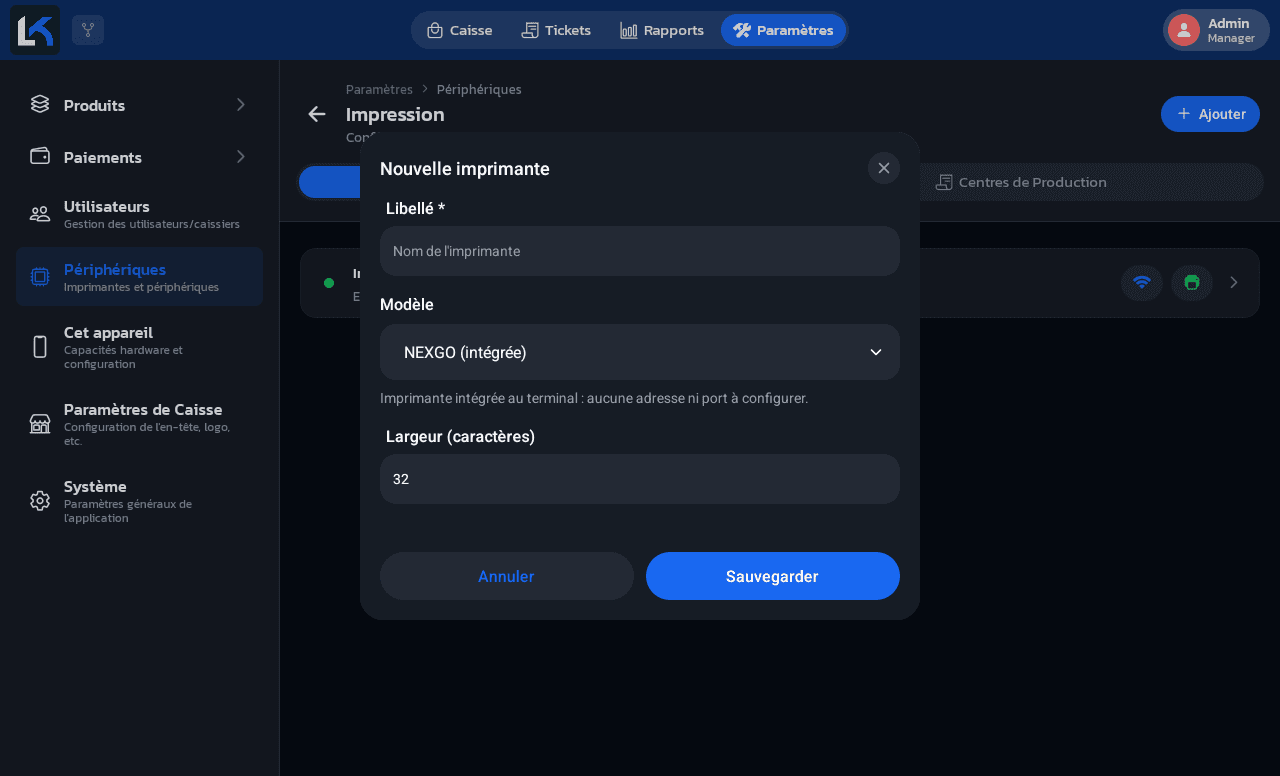Switch to the Caisse tab
The image size is (1280, 776).
tap(460, 30)
